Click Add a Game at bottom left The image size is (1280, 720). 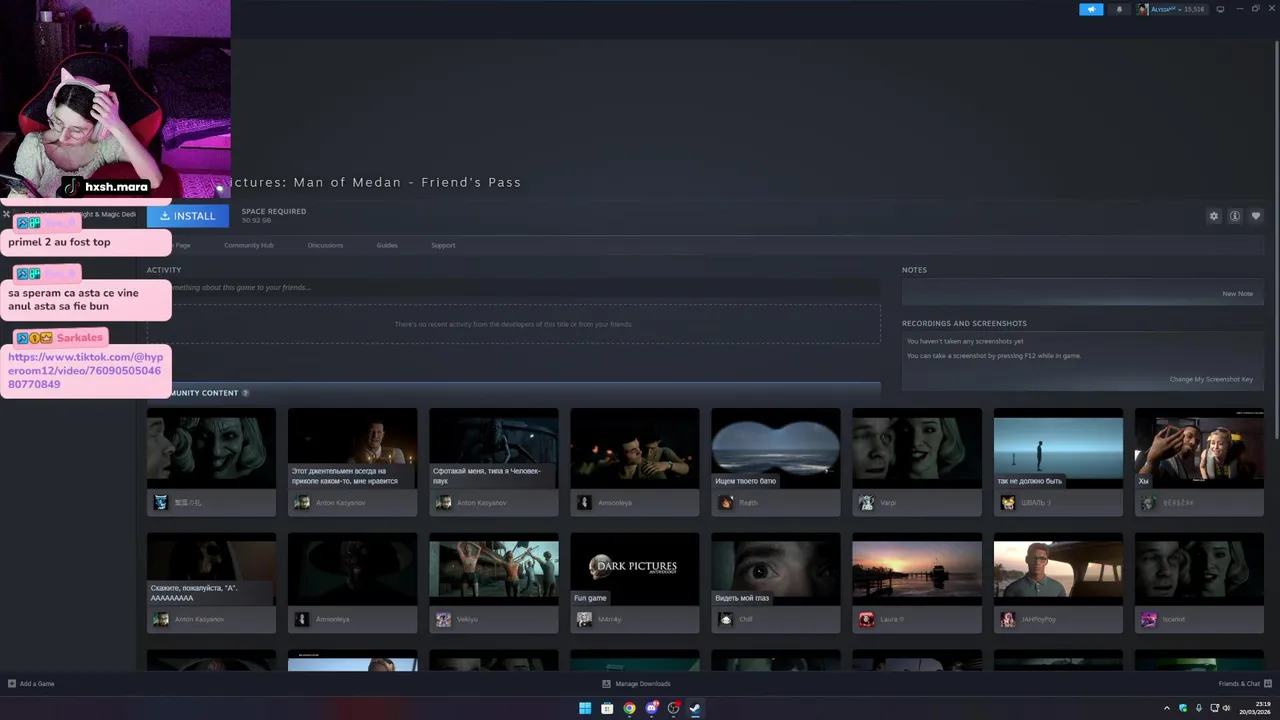[x=31, y=684]
